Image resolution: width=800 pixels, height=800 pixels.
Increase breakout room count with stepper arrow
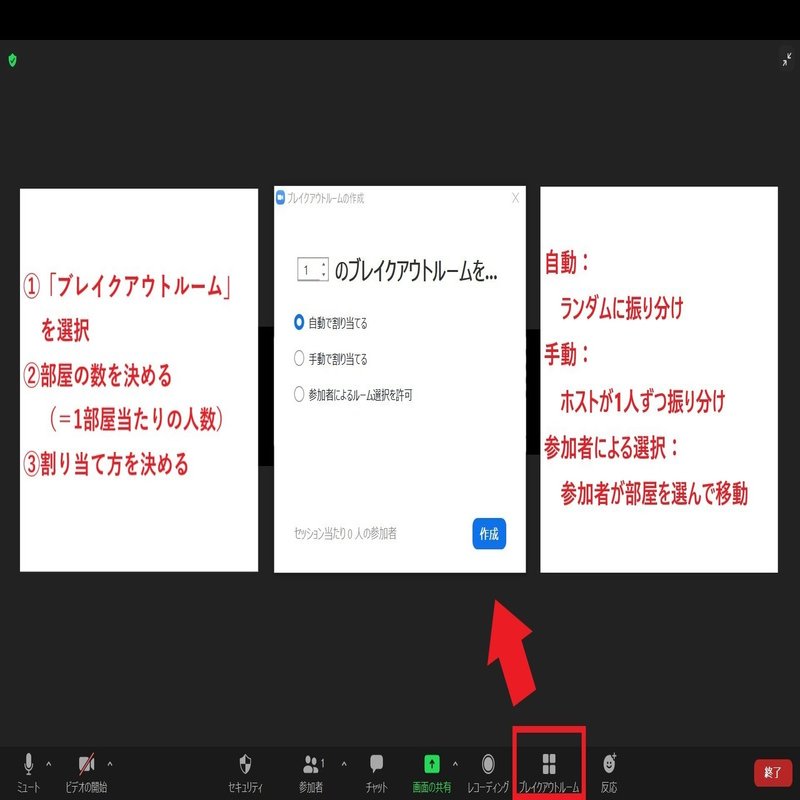point(323,262)
